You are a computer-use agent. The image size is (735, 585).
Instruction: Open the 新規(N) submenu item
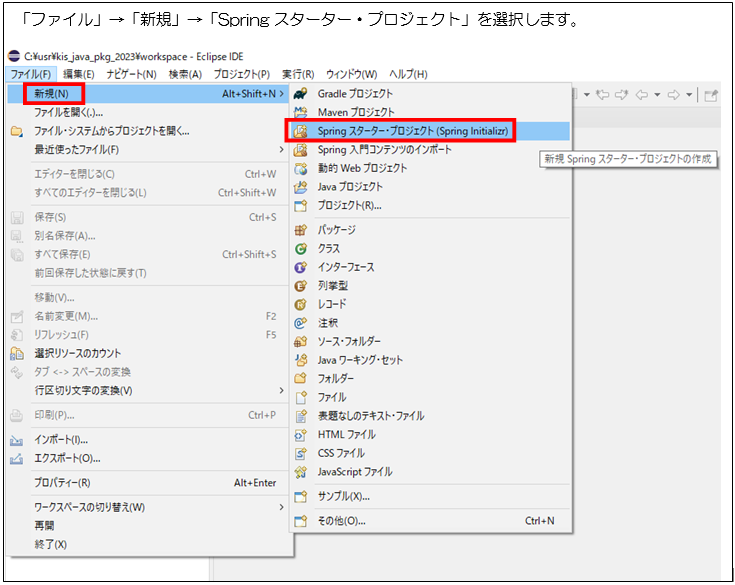(x=50, y=93)
